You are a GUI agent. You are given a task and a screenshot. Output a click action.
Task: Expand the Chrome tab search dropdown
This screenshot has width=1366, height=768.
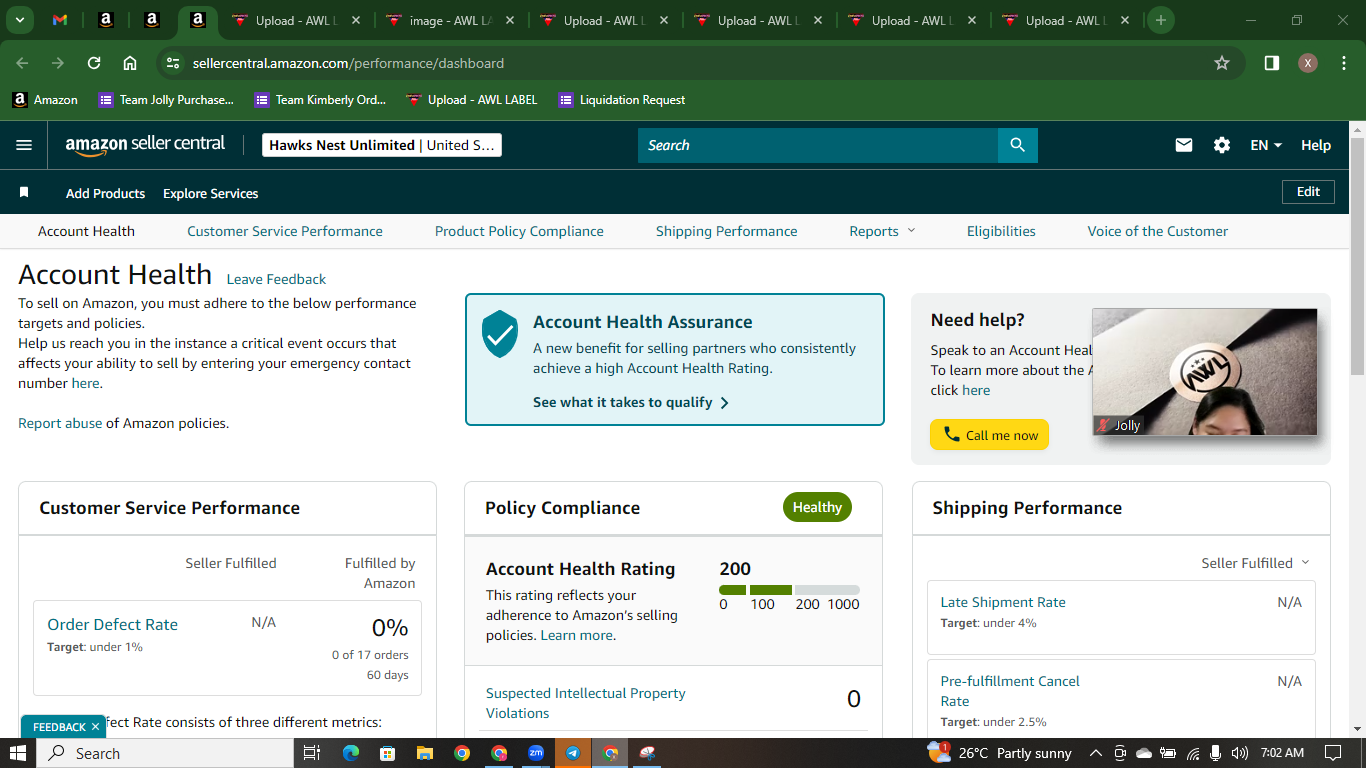pyautogui.click(x=19, y=20)
